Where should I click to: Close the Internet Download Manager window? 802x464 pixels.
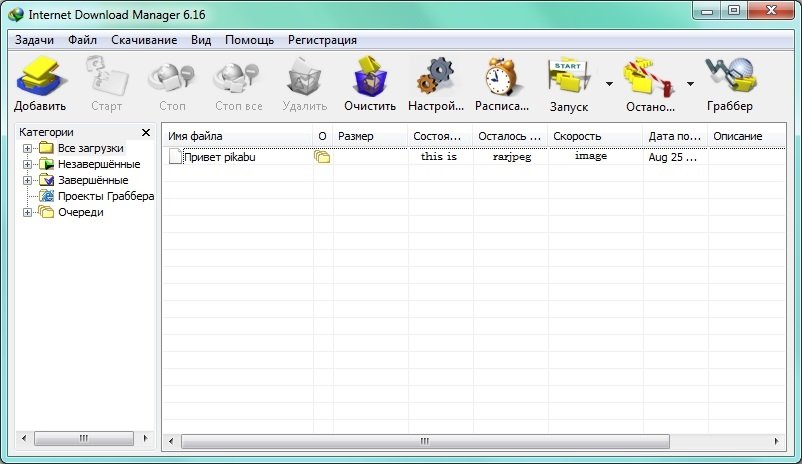[x=771, y=11]
